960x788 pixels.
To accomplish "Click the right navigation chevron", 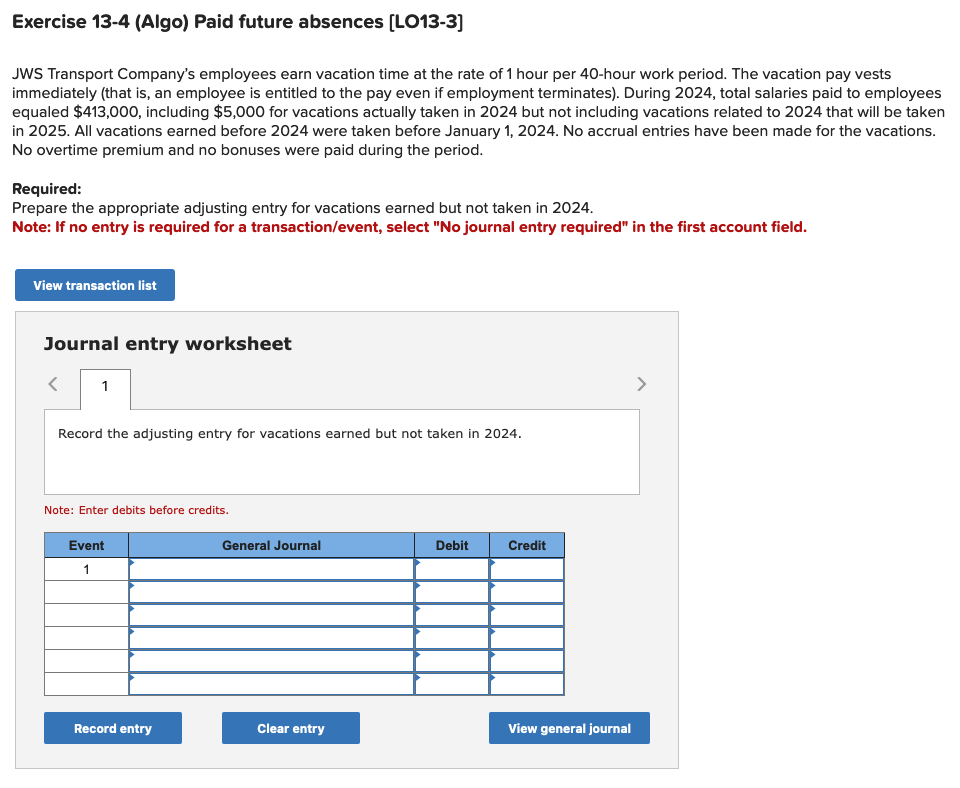I will [641, 383].
